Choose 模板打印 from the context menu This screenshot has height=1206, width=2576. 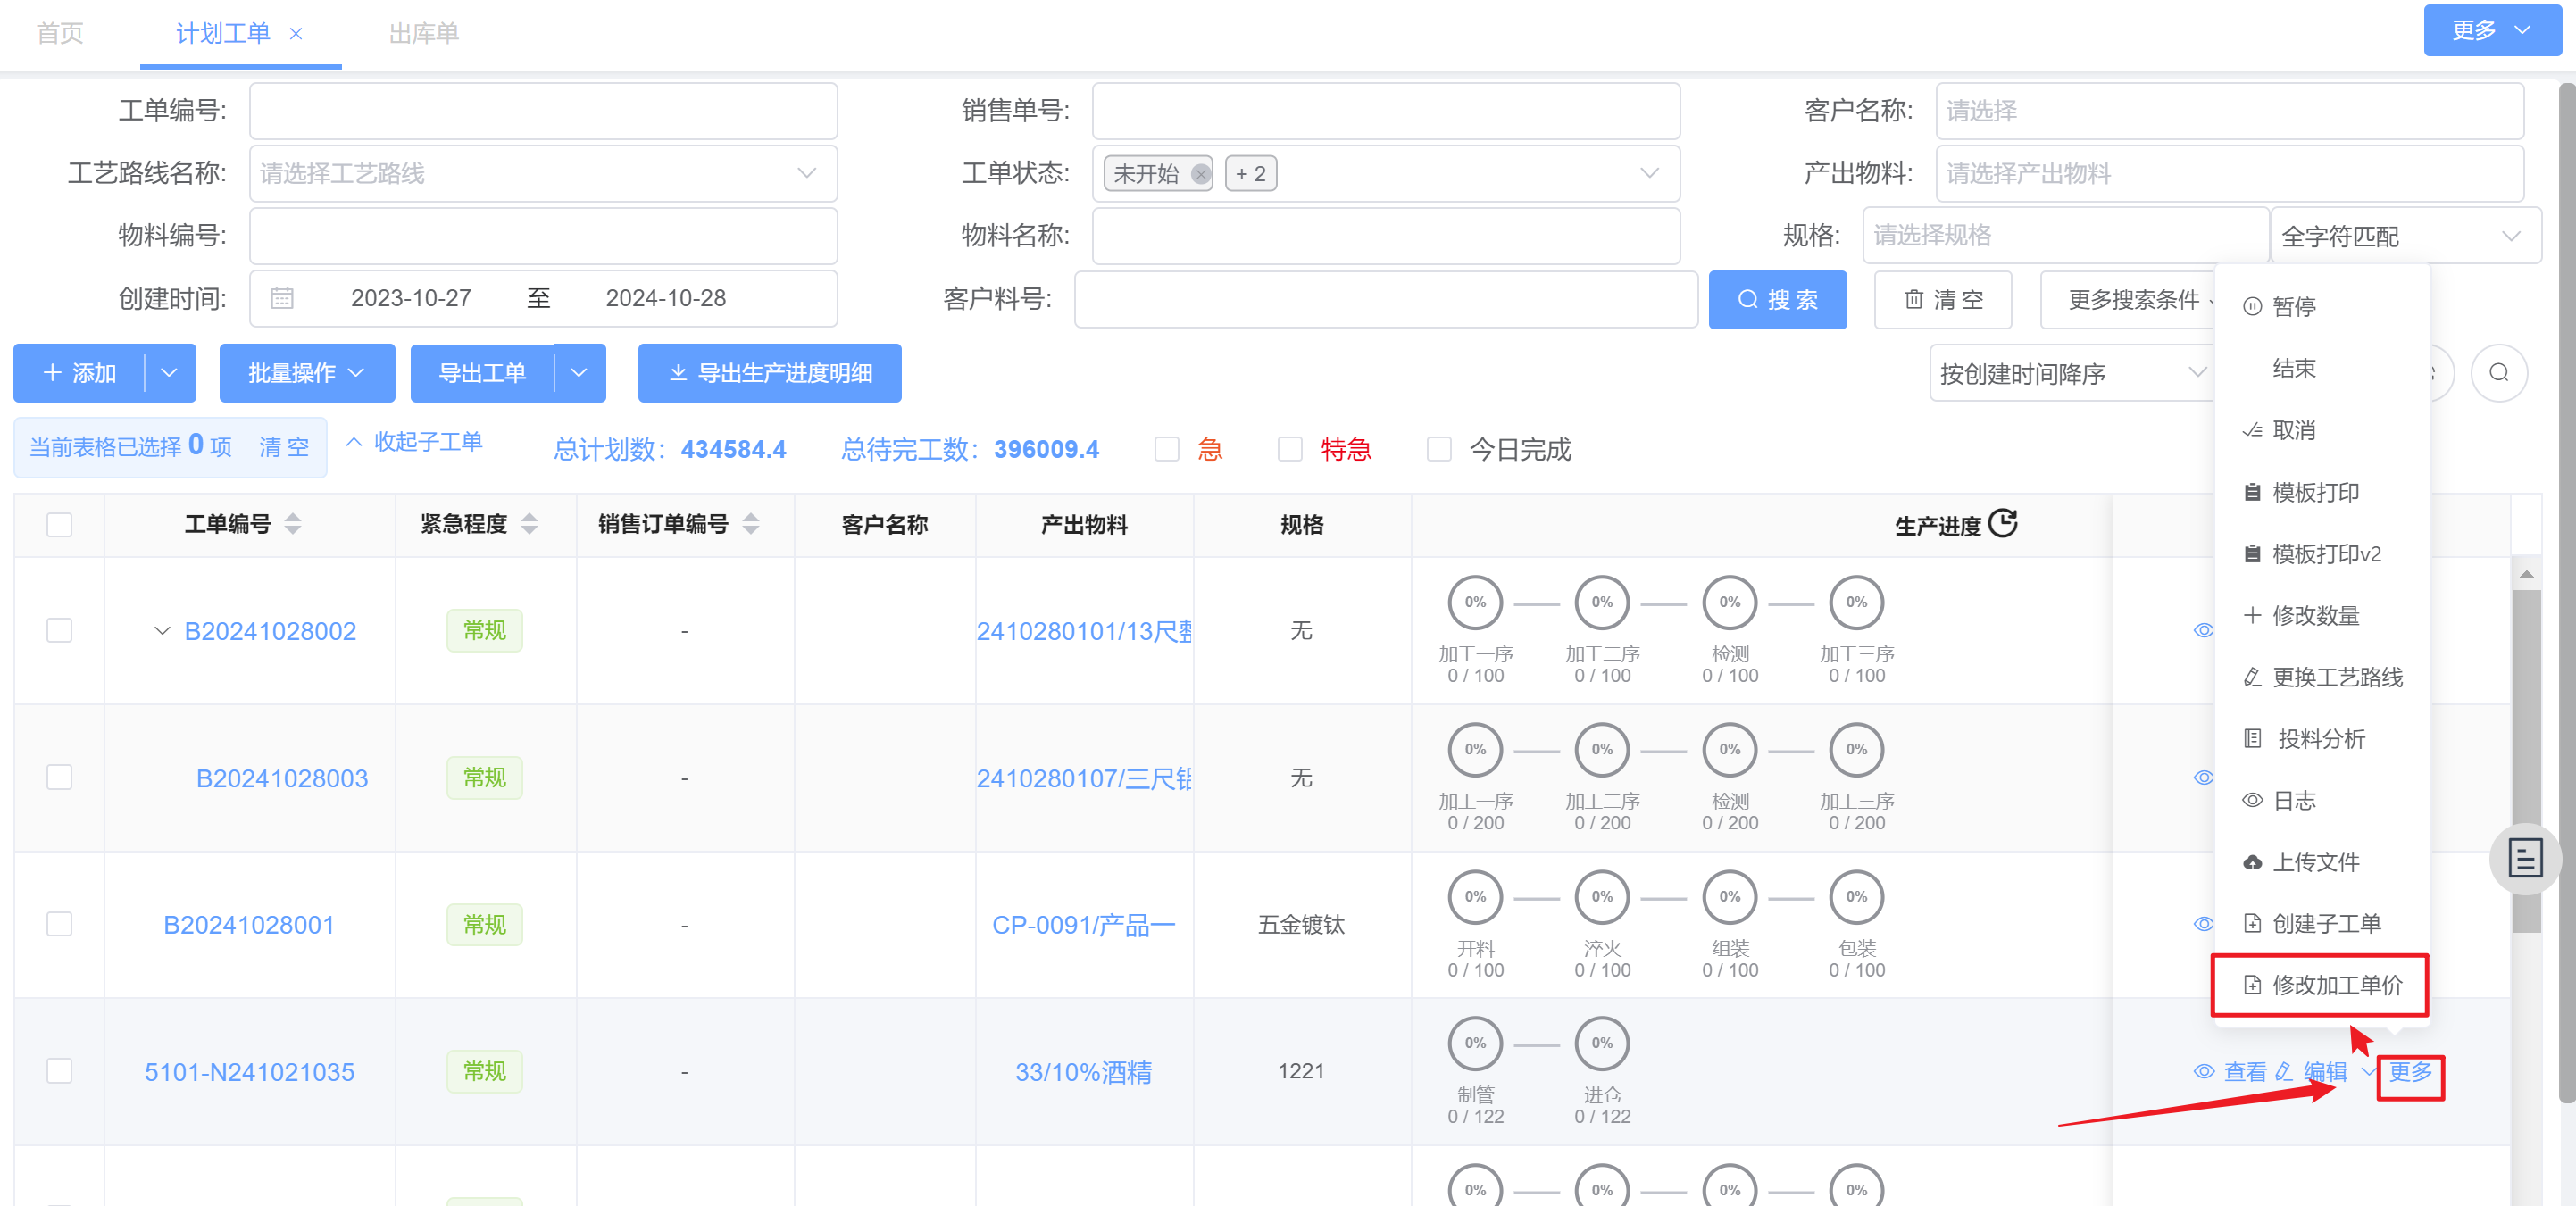pos(2322,492)
